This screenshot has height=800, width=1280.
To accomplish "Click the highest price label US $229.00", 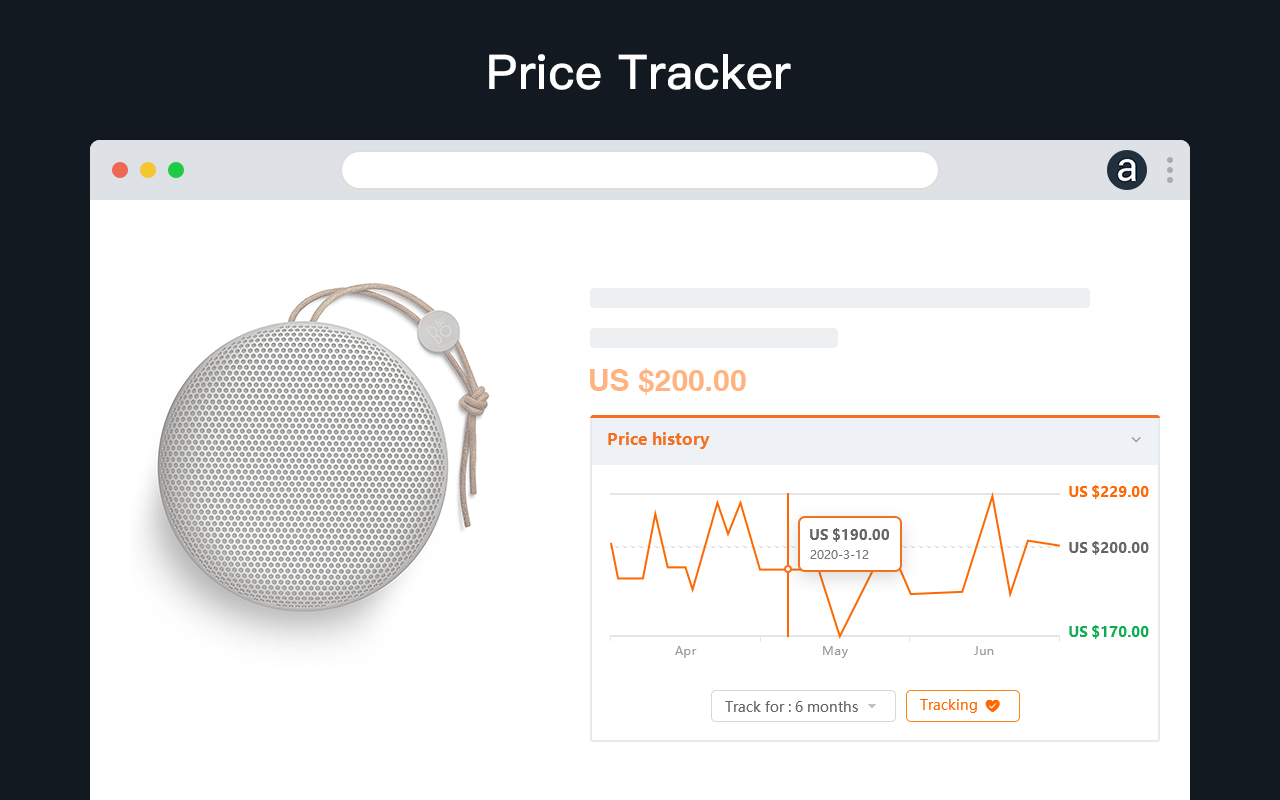I will click(1108, 492).
